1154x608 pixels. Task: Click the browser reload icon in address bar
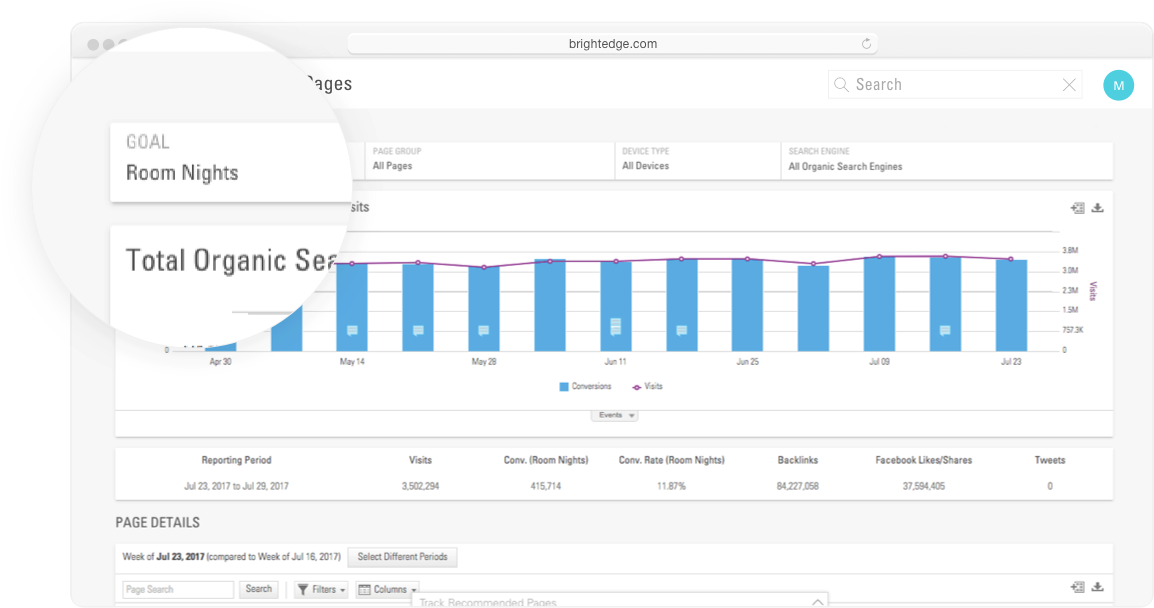coord(866,44)
